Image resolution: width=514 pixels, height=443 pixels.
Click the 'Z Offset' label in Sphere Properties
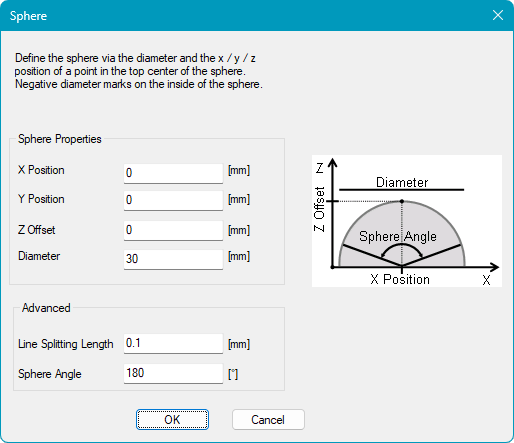(36, 230)
